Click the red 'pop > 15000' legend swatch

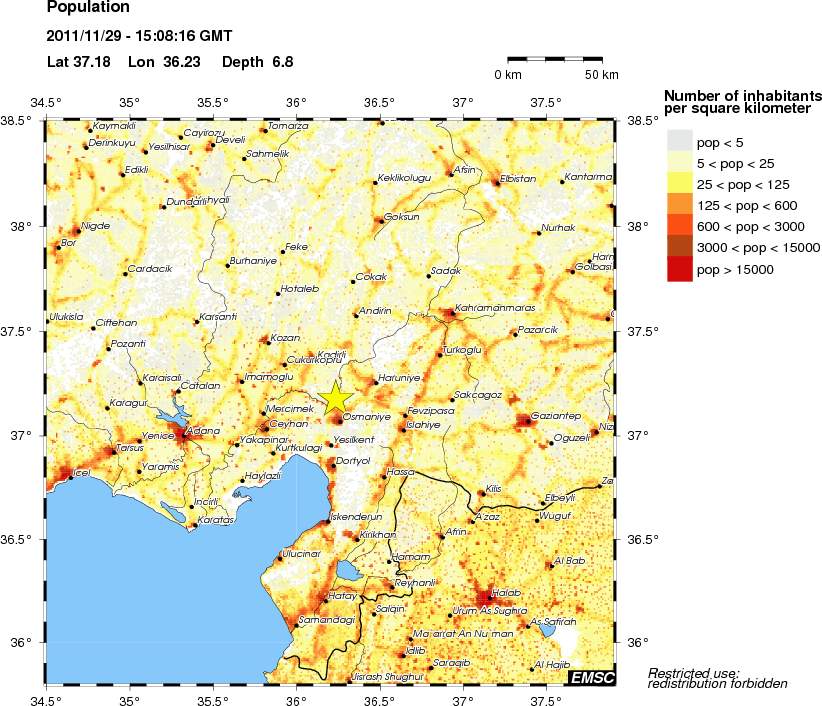click(680, 270)
